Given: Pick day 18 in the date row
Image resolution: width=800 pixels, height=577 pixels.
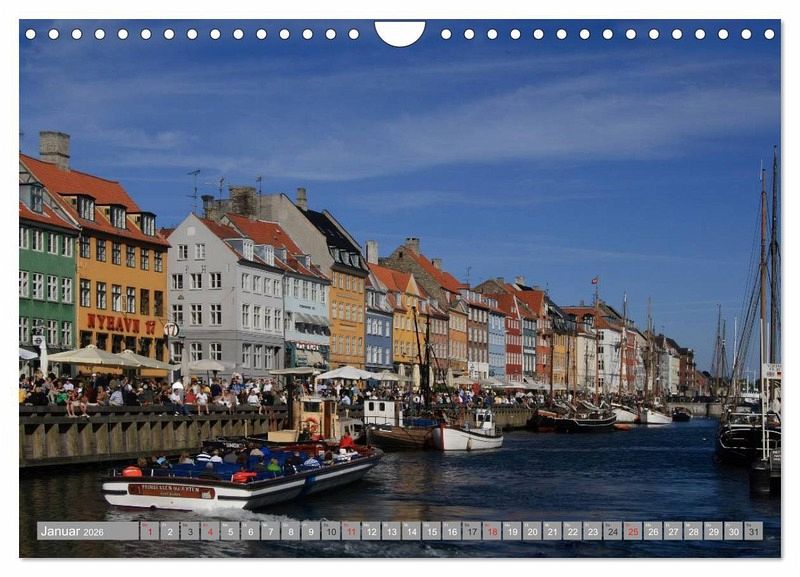Looking at the screenshot, I should coord(492,531).
